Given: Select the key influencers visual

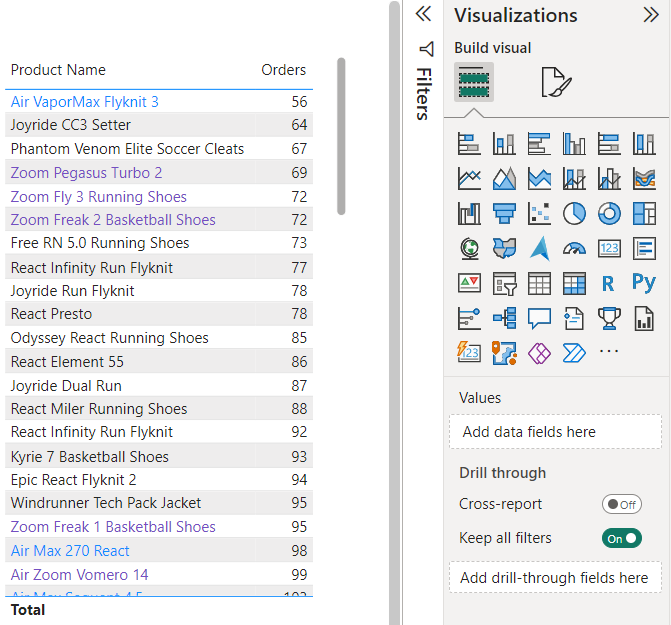Looking at the screenshot, I should tap(469, 319).
